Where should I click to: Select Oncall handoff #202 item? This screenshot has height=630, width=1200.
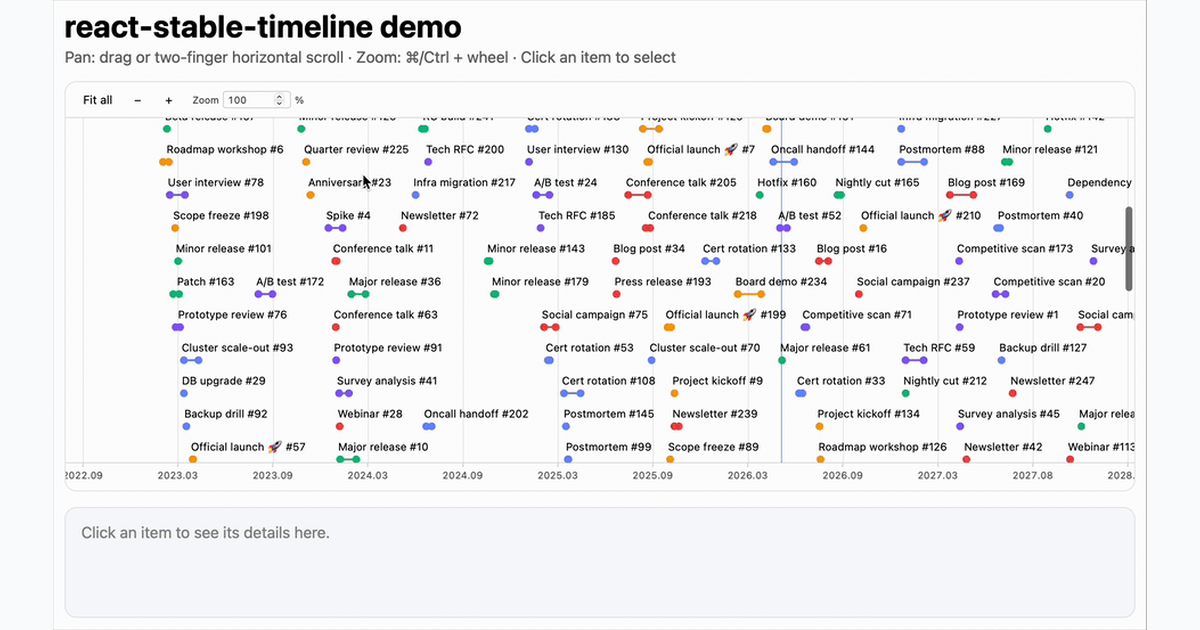476,413
